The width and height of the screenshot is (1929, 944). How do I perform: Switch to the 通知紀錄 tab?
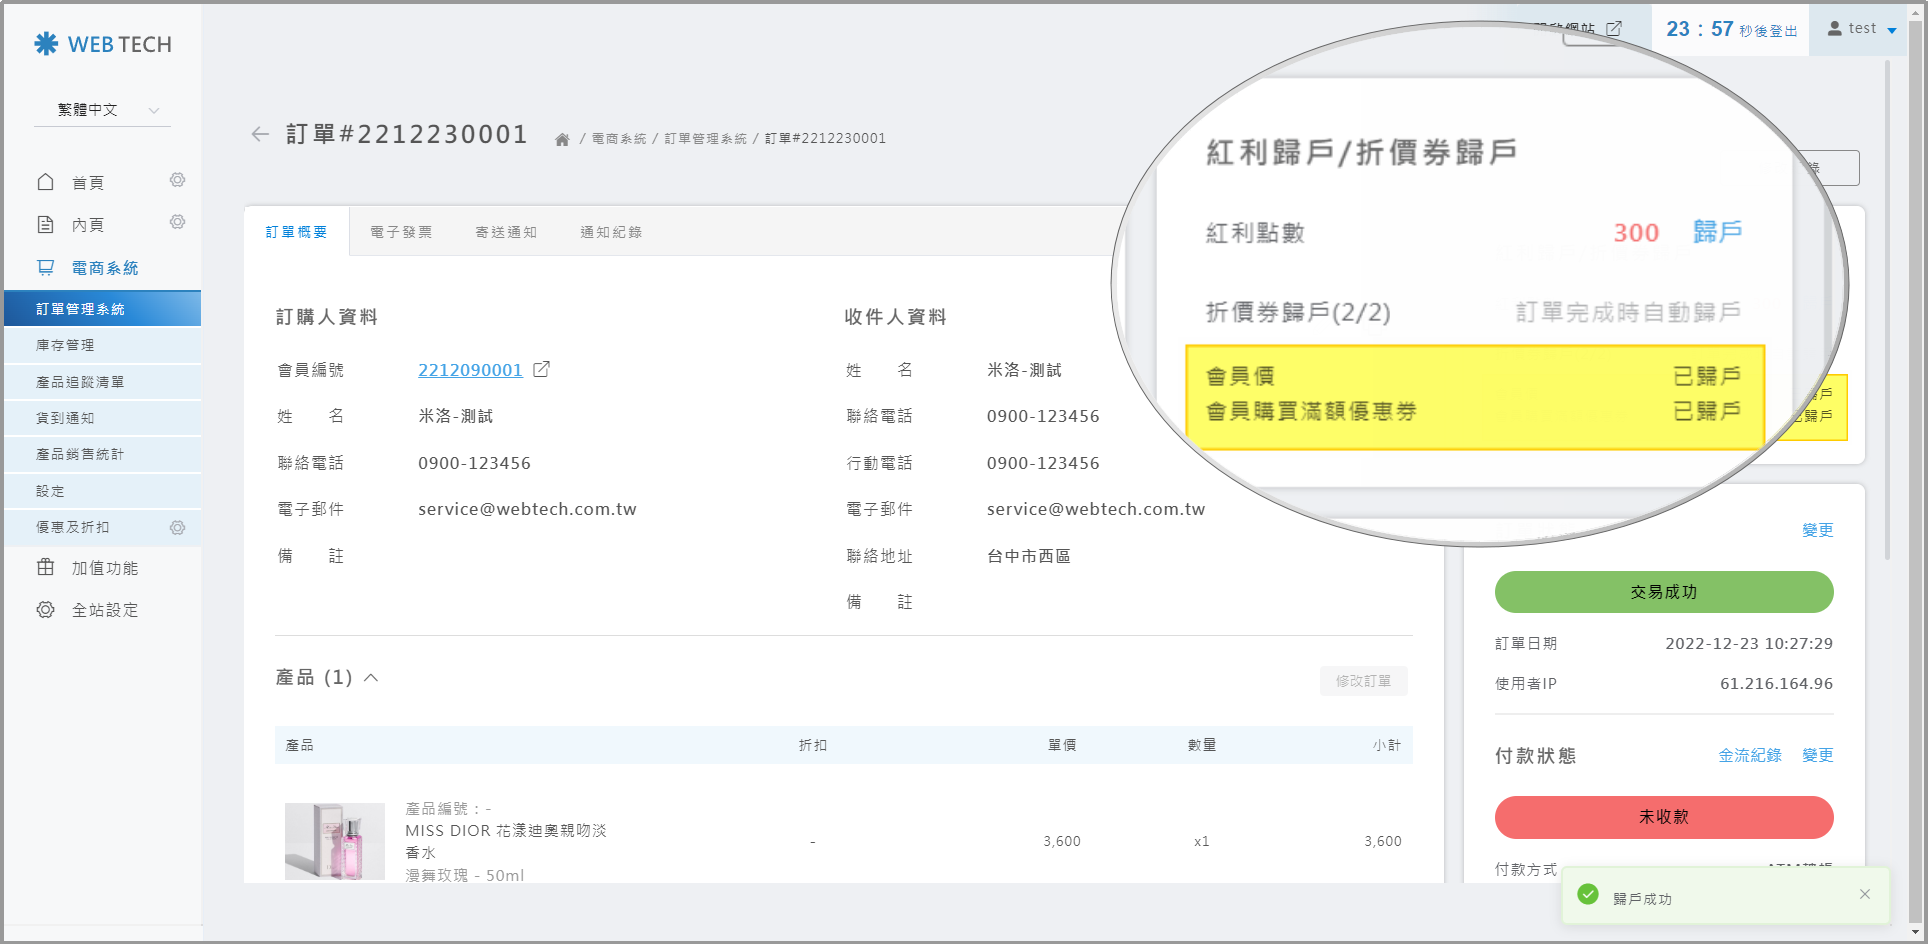611,232
